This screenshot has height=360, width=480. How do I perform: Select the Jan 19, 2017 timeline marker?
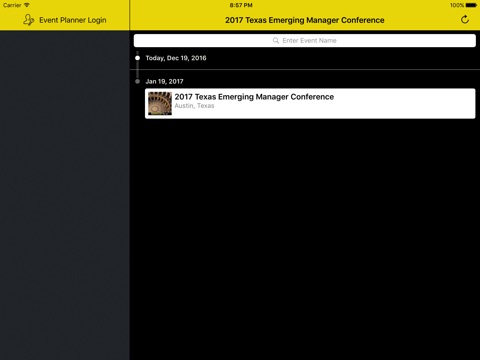tap(137, 81)
